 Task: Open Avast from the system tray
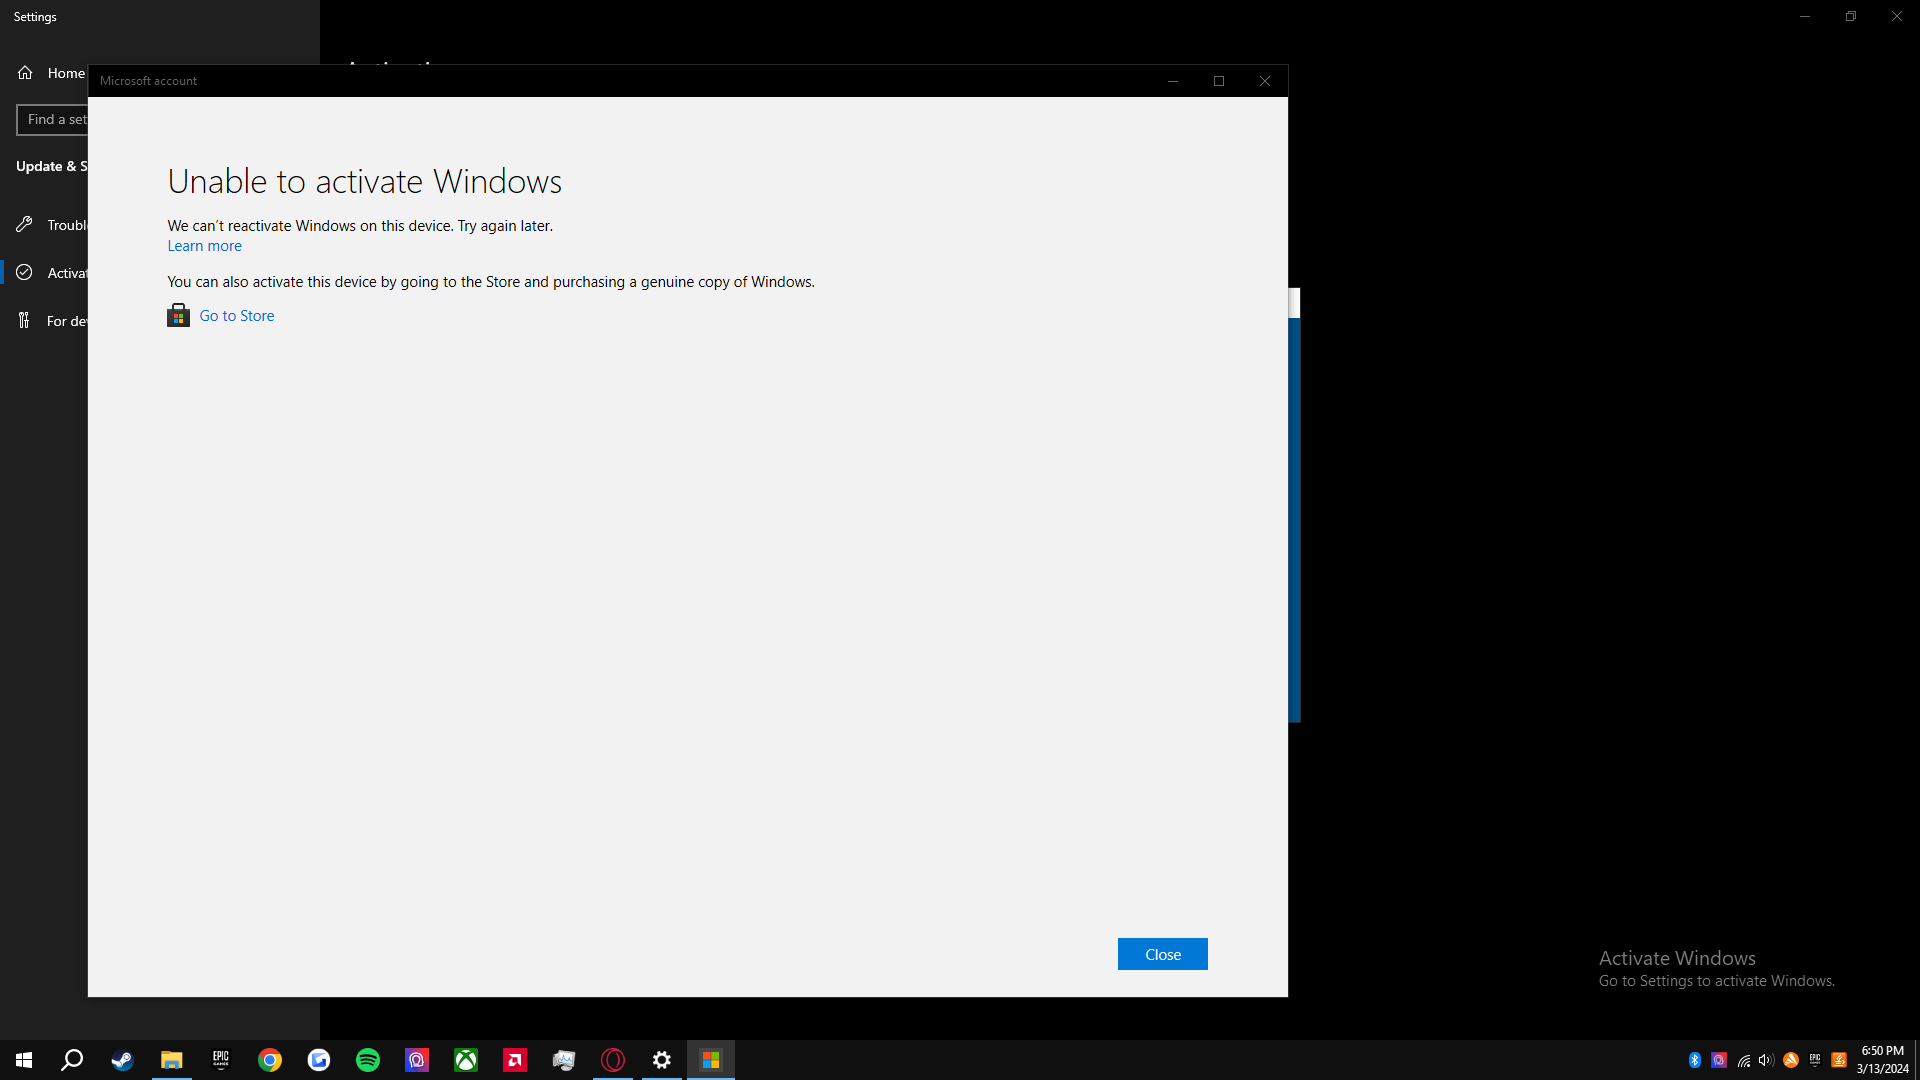1790,1060
